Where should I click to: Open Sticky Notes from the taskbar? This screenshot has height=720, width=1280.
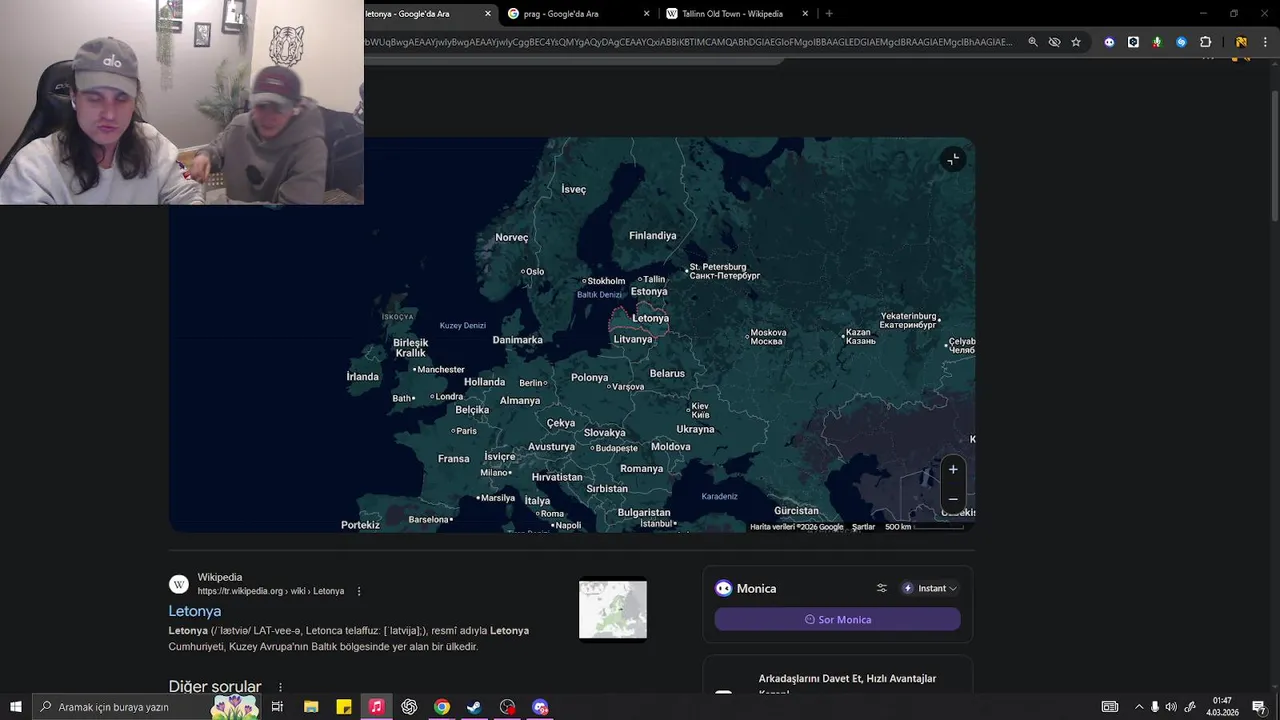tap(344, 707)
